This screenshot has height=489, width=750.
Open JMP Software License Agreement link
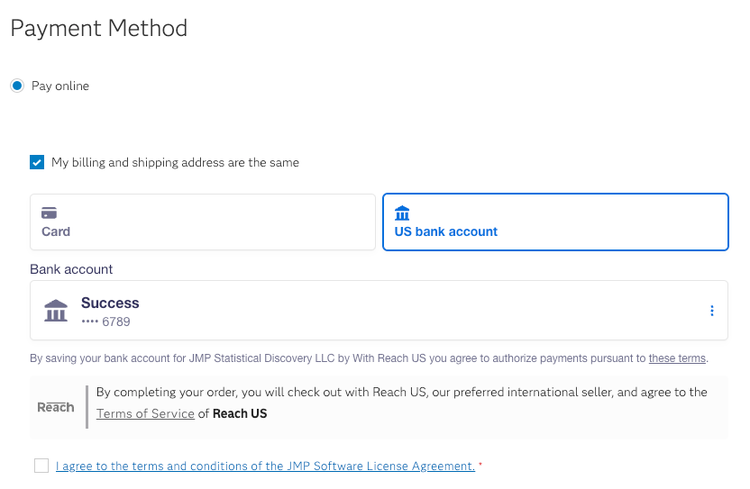click(x=265, y=466)
